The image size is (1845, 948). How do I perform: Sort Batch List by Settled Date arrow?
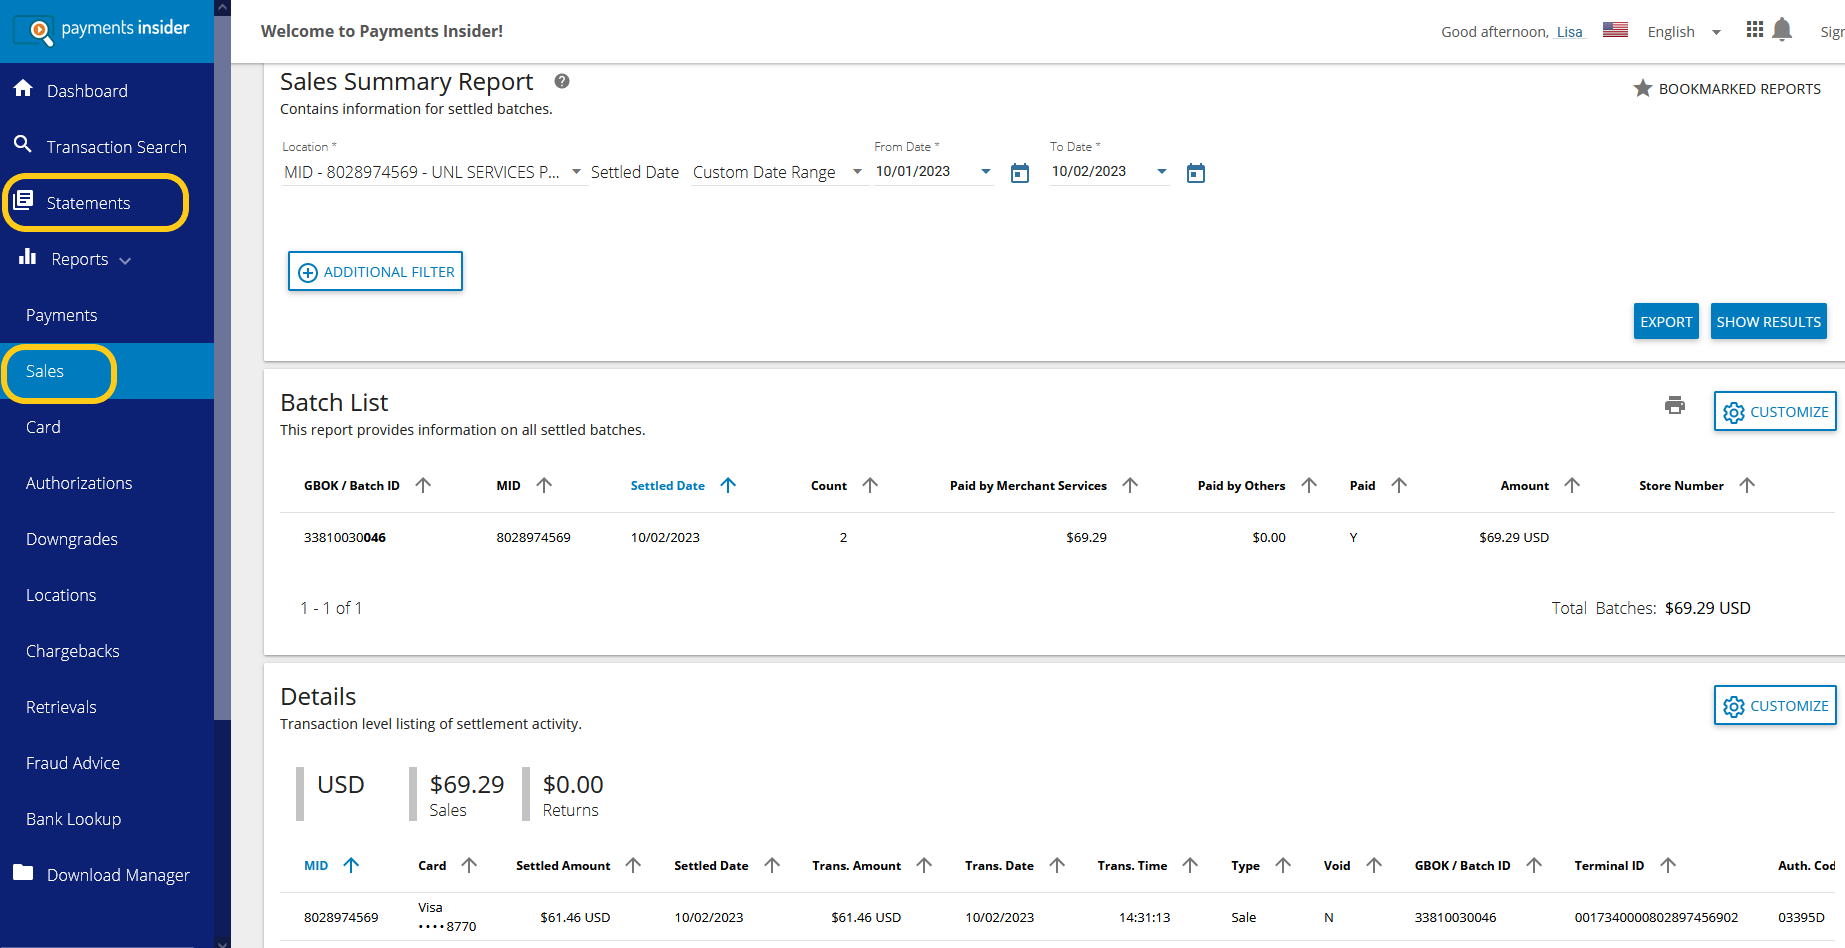728,485
